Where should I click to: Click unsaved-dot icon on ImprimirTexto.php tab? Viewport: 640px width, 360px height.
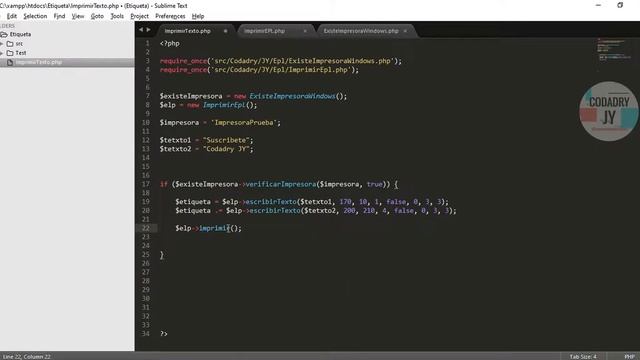[225, 31]
